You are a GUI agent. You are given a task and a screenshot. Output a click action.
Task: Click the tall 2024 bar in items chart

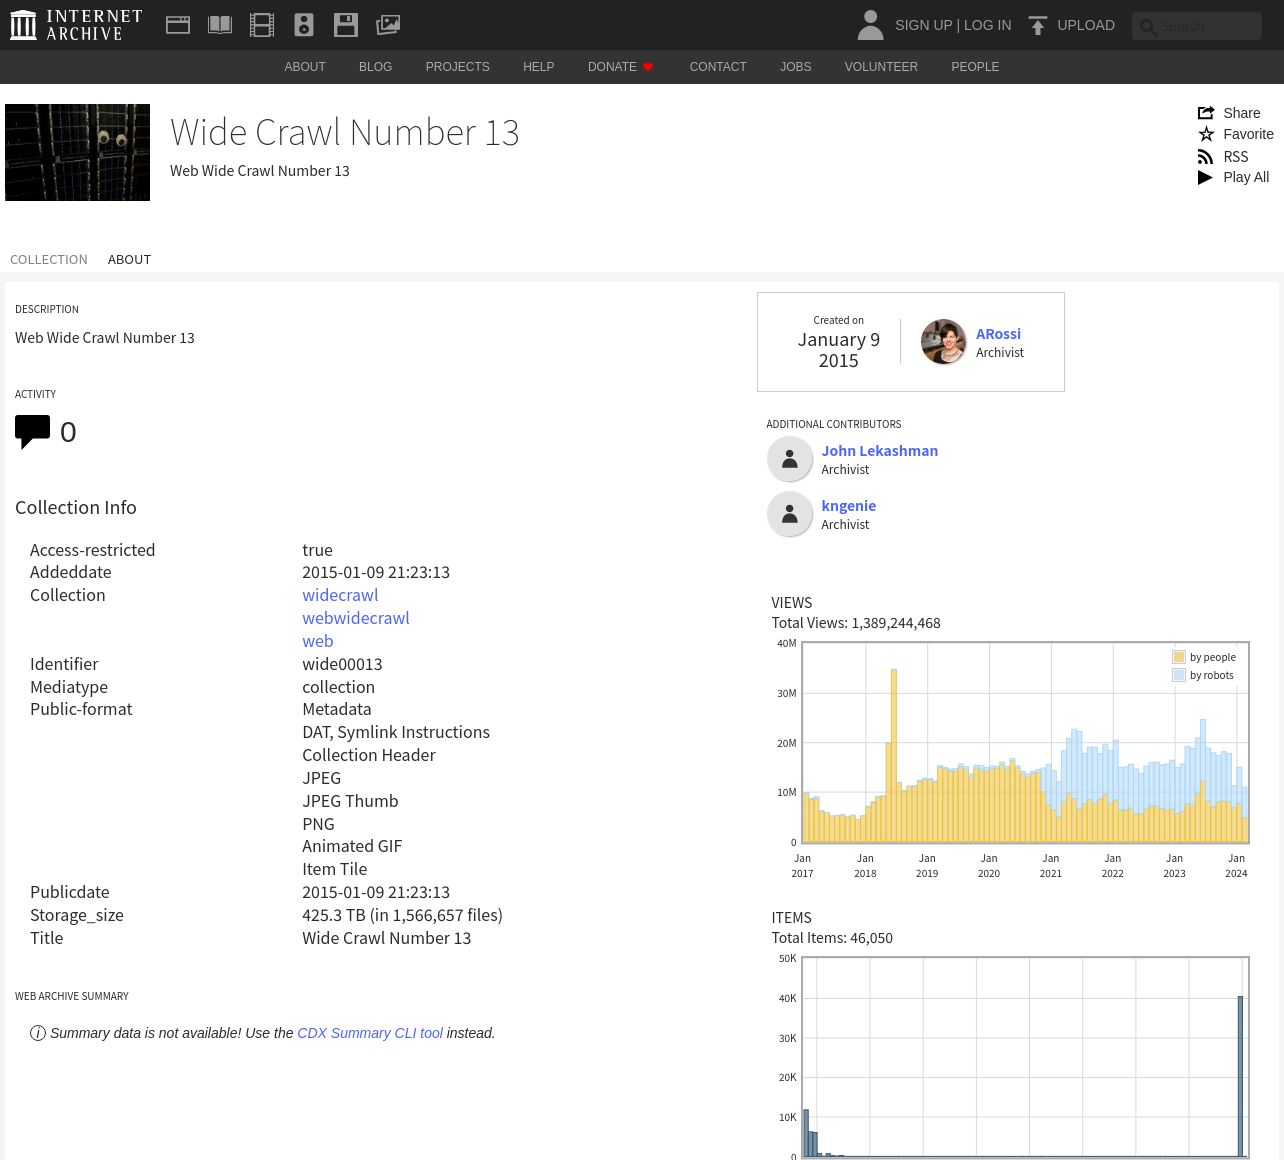click(1241, 1076)
